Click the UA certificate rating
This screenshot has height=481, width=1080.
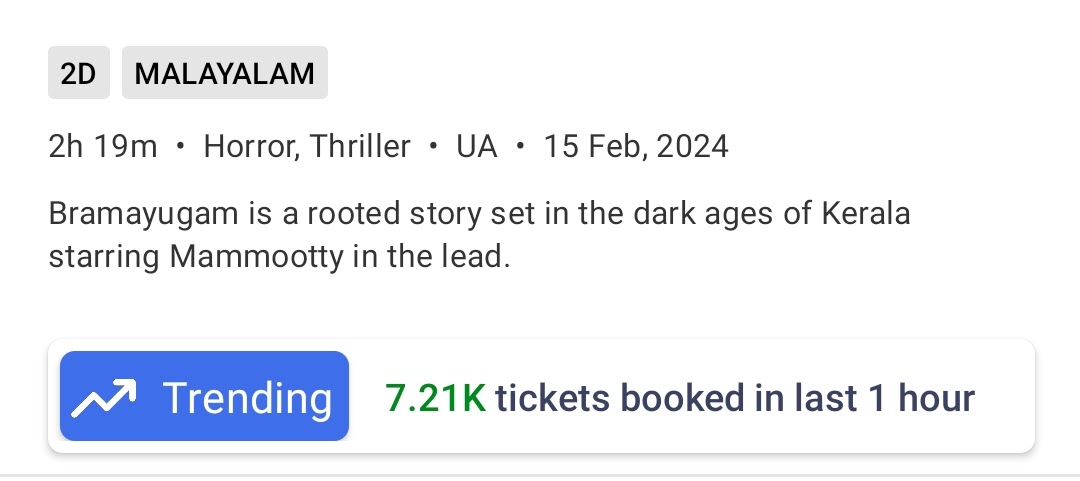click(477, 147)
